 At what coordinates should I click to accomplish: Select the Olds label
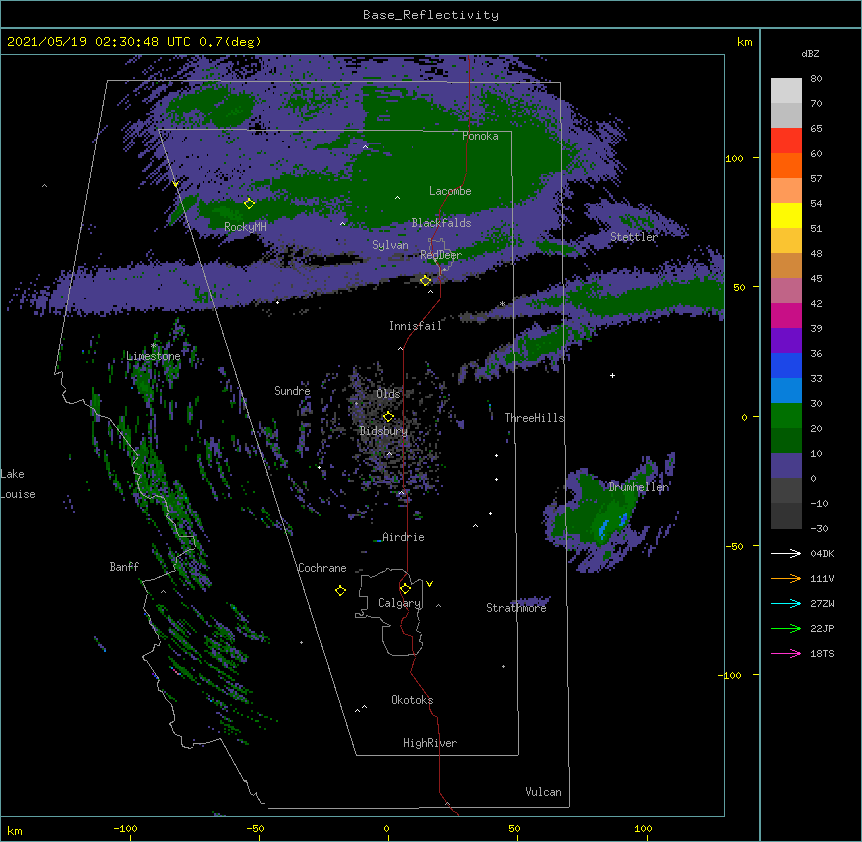[x=388, y=394]
